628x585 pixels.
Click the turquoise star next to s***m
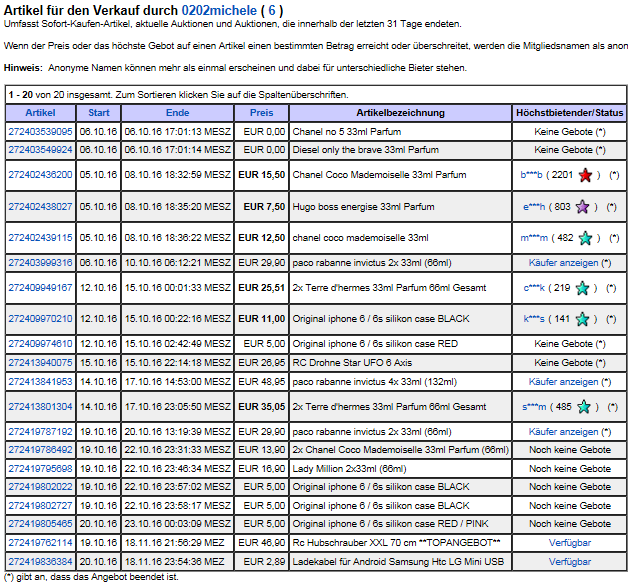click(x=584, y=407)
